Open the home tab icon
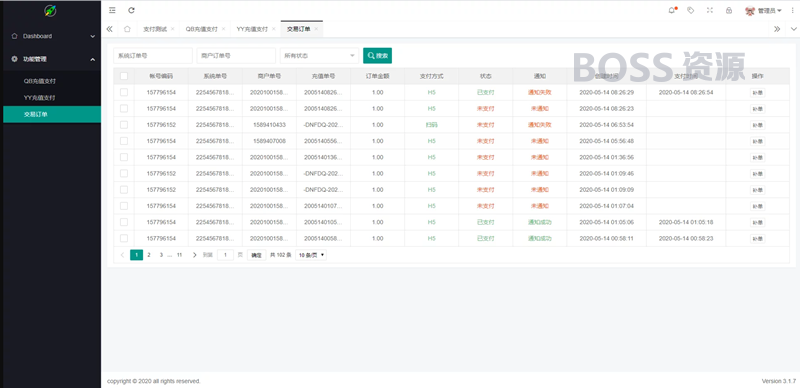This screenshot has width=800, height=388. click(x=127, y=29)
